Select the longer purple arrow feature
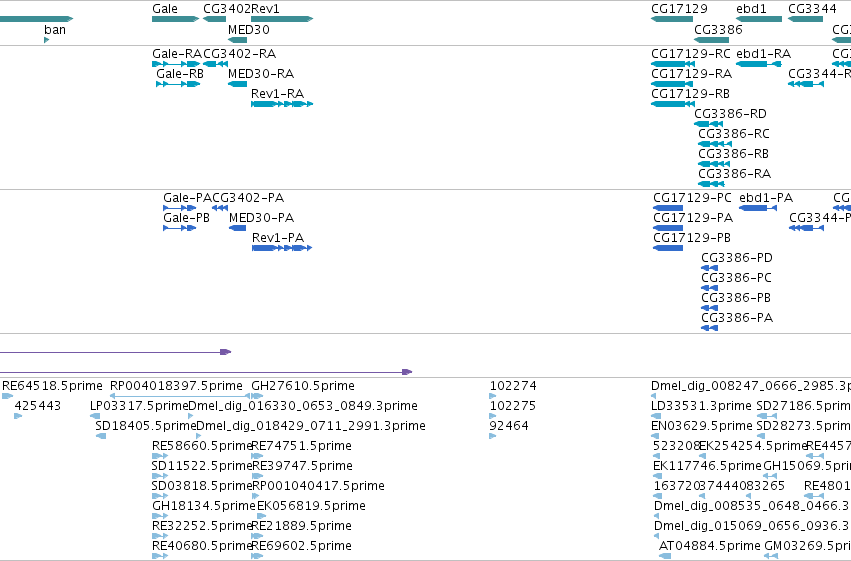The height and width of the screenshot is (561, 851). pyautogui.click(x=206, y=372)
